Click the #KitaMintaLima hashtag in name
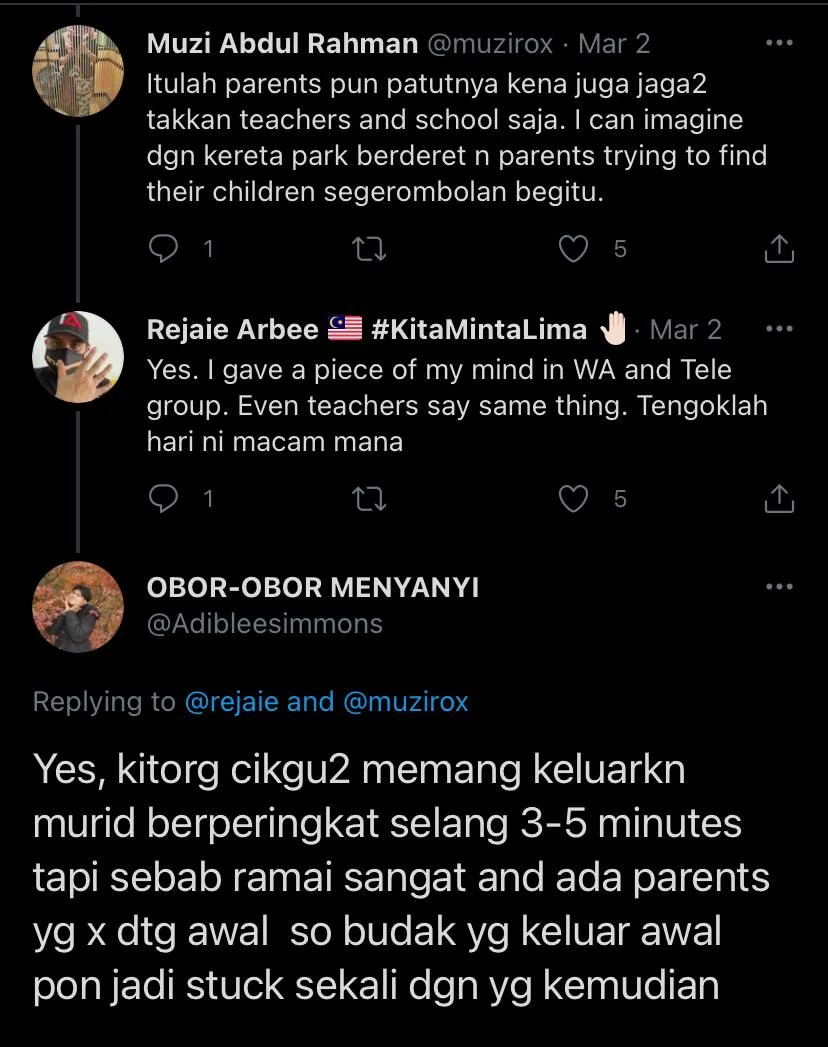Screen dimensions: 828x1047 [479, 329]
